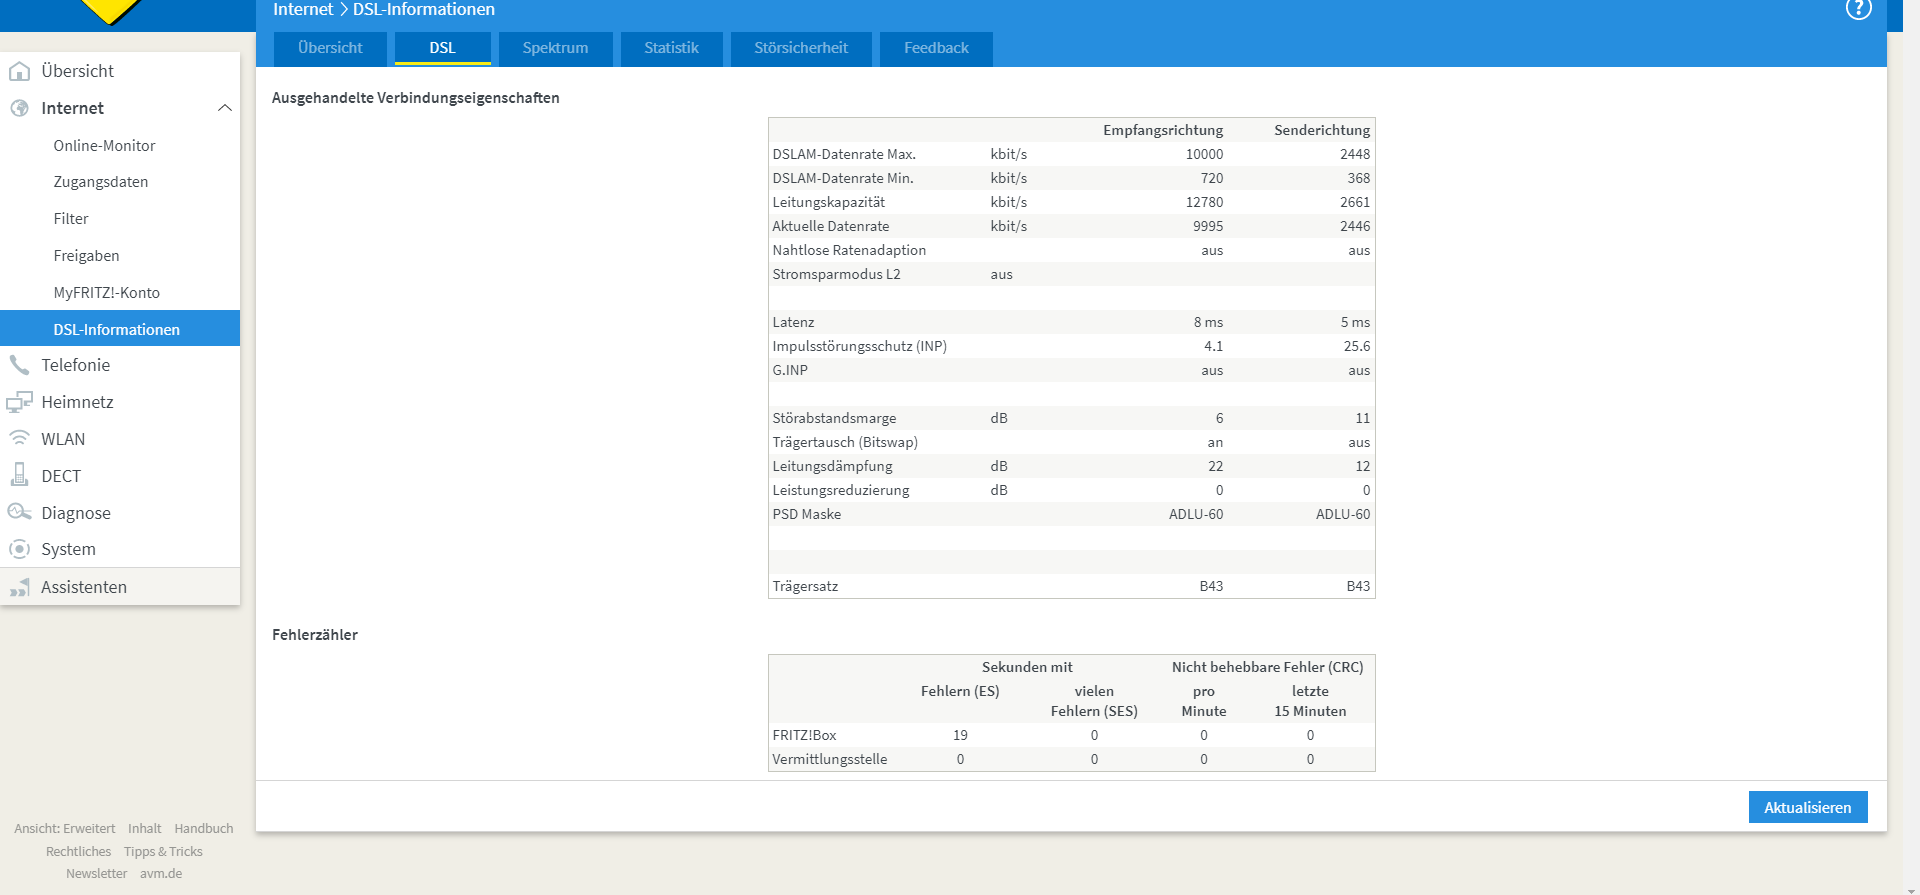Click the Übersicht home icon in sidebar
The width and height of the screenshot is (1920, 895).
coord(19,71)
